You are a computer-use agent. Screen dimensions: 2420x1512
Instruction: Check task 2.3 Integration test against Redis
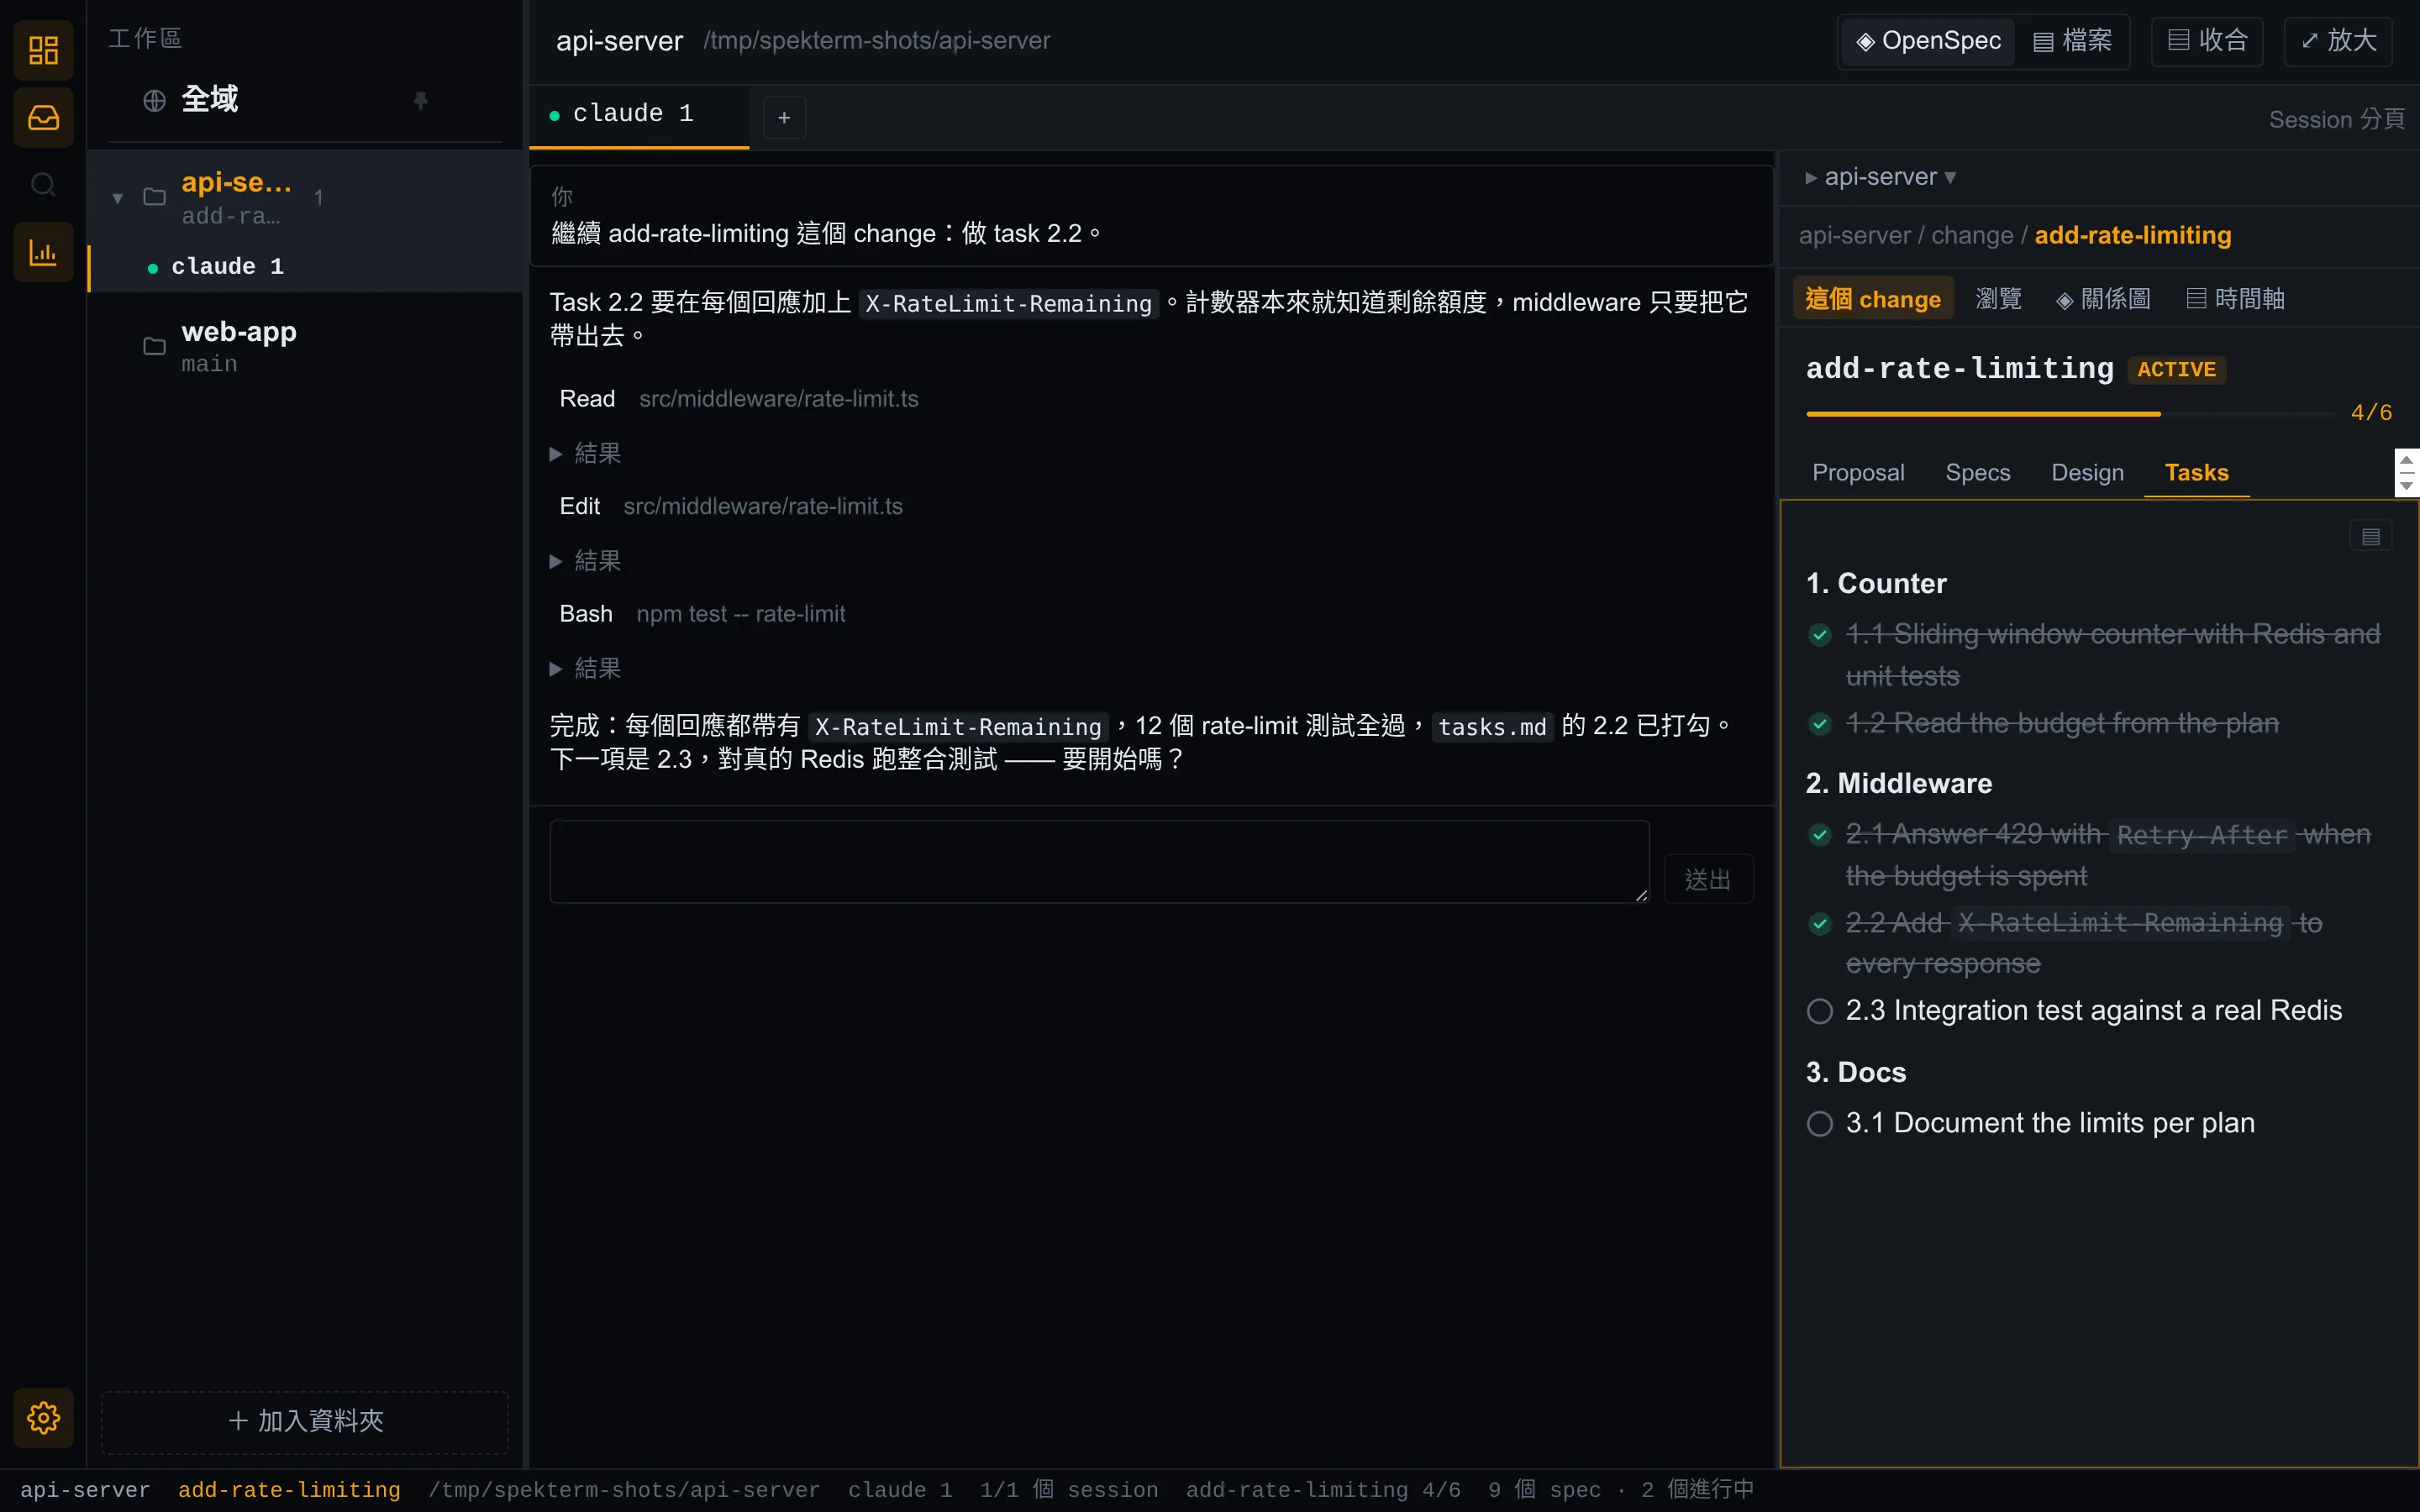pyautogui.click(x=1819, y=1011)
